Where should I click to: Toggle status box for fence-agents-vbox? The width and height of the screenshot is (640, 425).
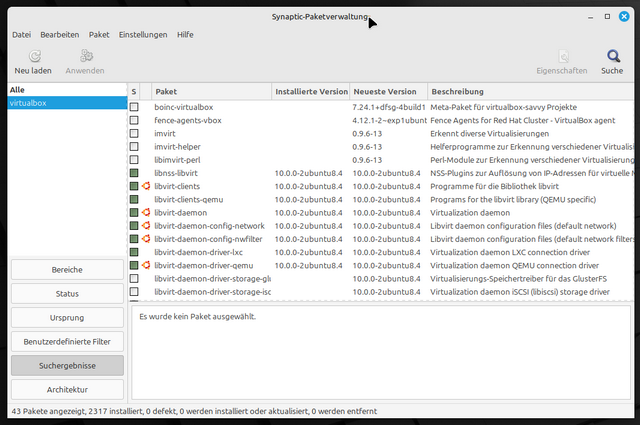(x=134, y=120)
